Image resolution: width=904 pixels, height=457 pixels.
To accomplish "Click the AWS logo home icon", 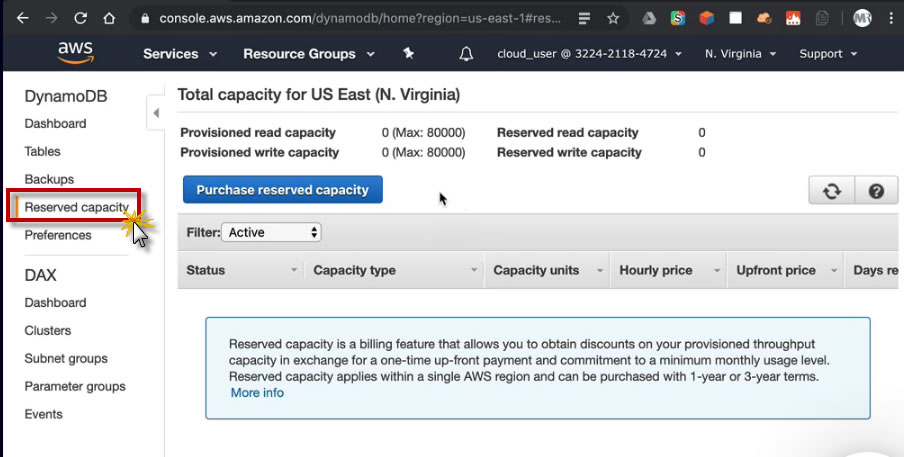I will click(75, 53).
